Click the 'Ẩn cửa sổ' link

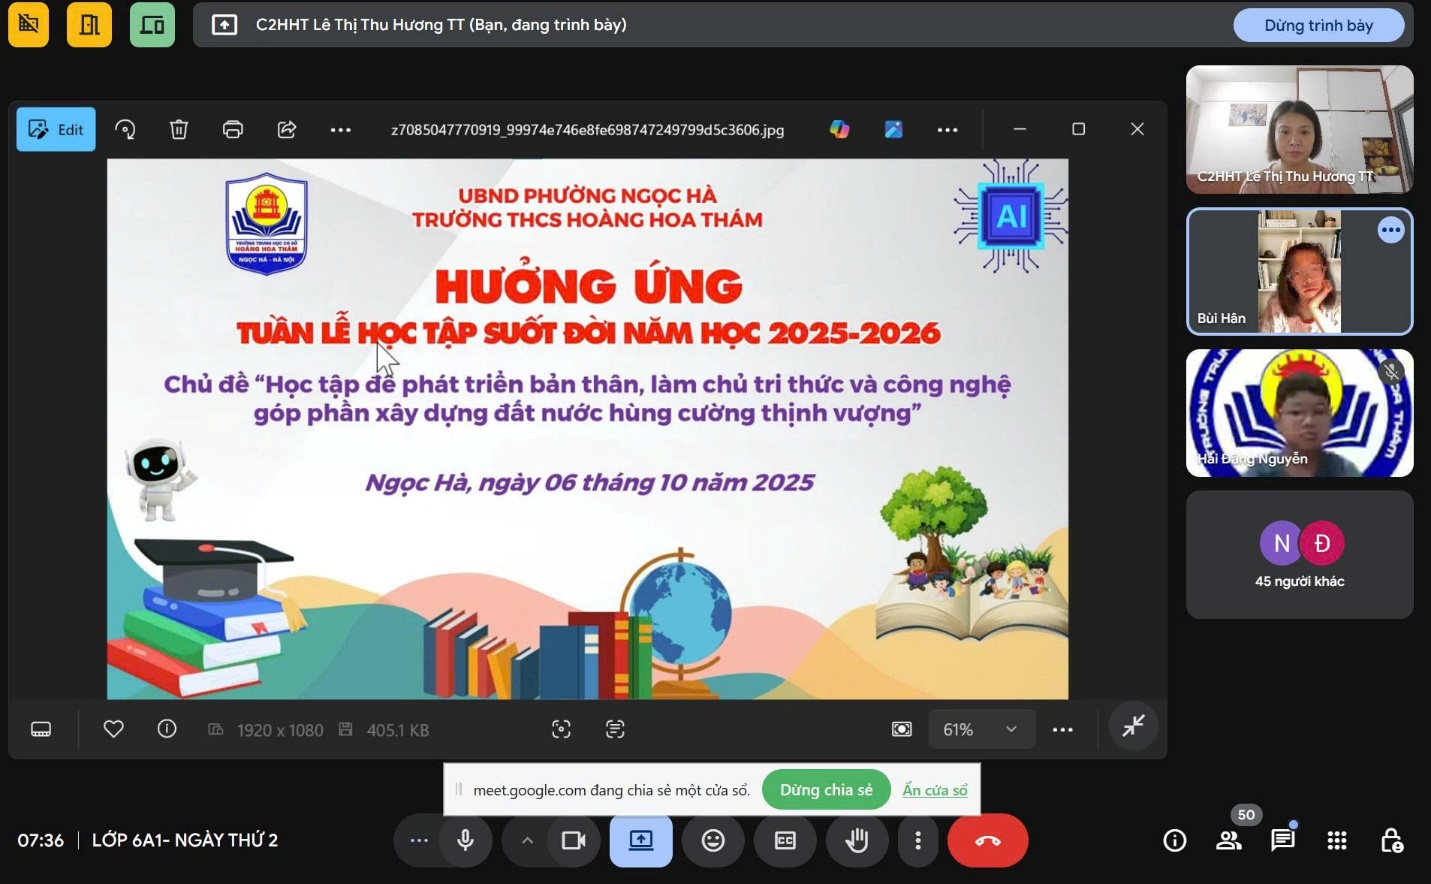(x=935, y=790)
